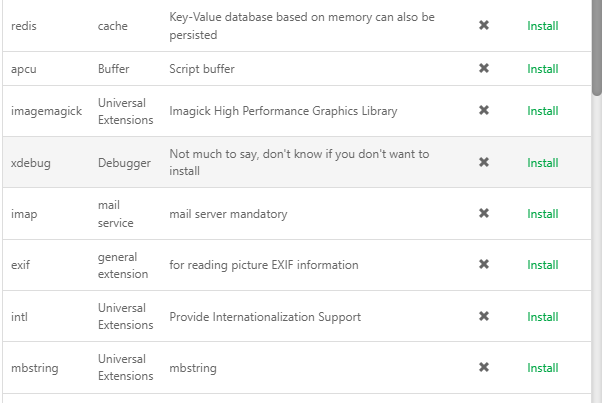
Task: Install the exif extension
Action: [542, 265]
